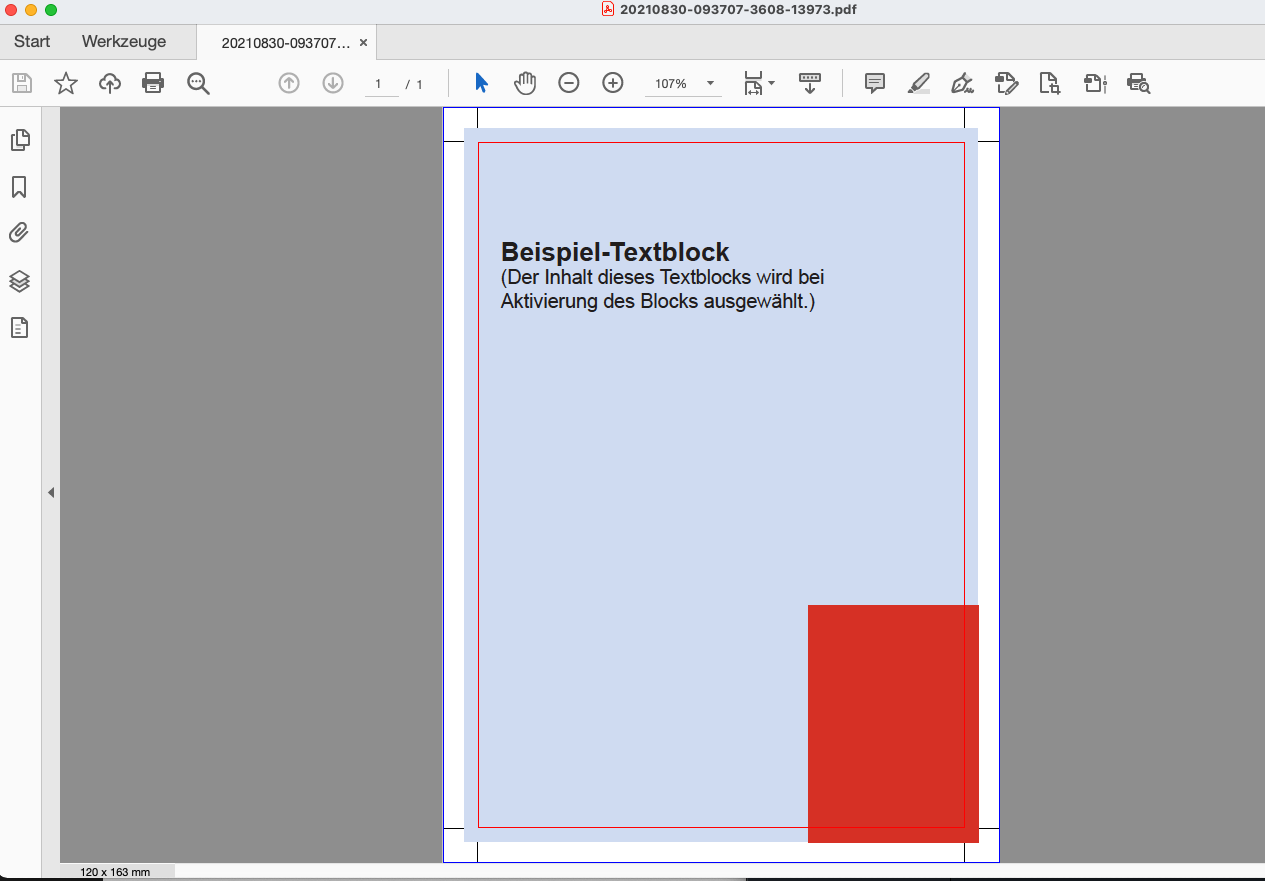Open the find text magnifier tool

[198, 84]
